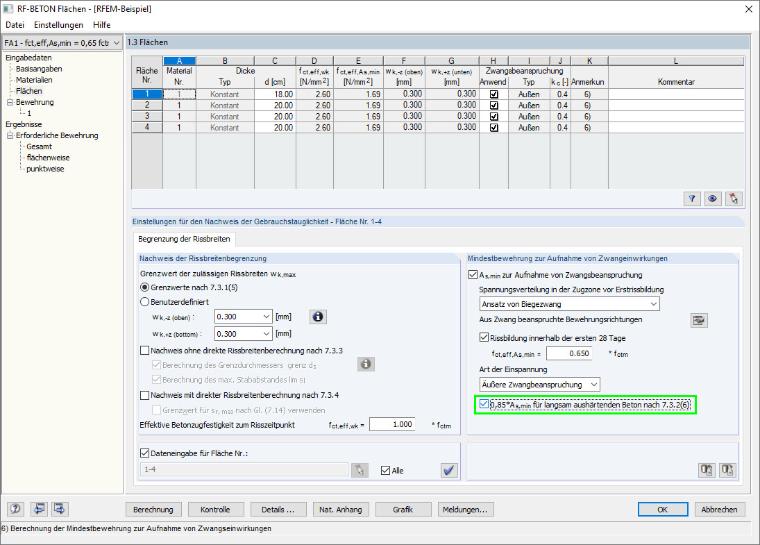The width and height of the screenshot is (760, 545).
Task: Collapse 'Erforderliche Bewehrung' tree node
Action: pyautogui.click(x=10, y=136)
